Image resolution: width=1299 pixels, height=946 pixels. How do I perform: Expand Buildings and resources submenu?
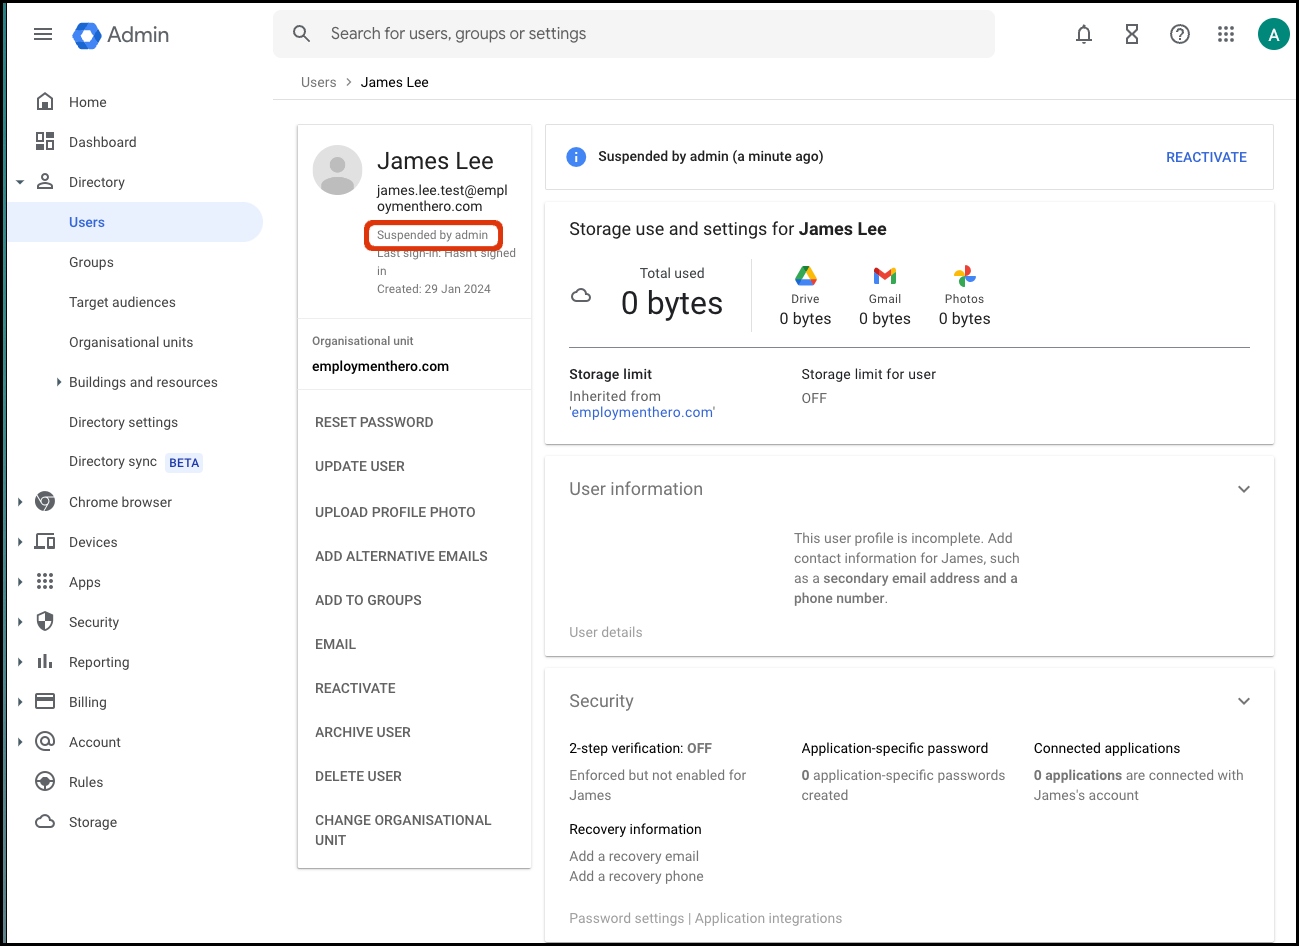point(59,382)
